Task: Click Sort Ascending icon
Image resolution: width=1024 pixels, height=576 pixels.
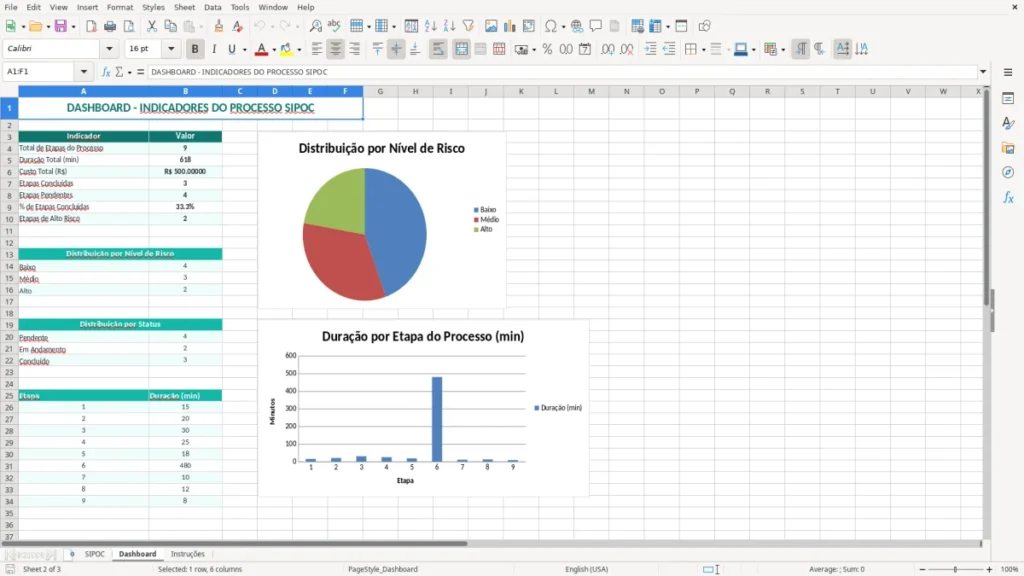Action: [430, 26]
